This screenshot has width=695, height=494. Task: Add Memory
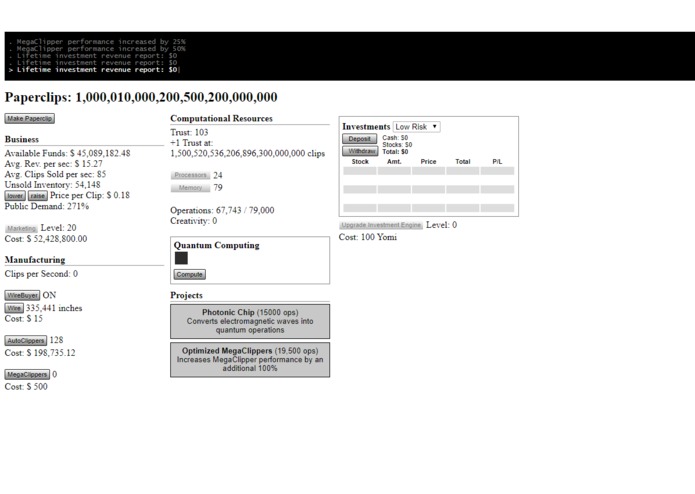tap(190, 187)
